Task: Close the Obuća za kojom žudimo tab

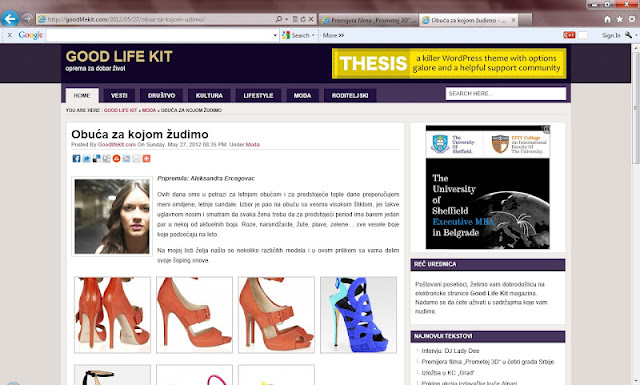Action: [x=513, y=20]
